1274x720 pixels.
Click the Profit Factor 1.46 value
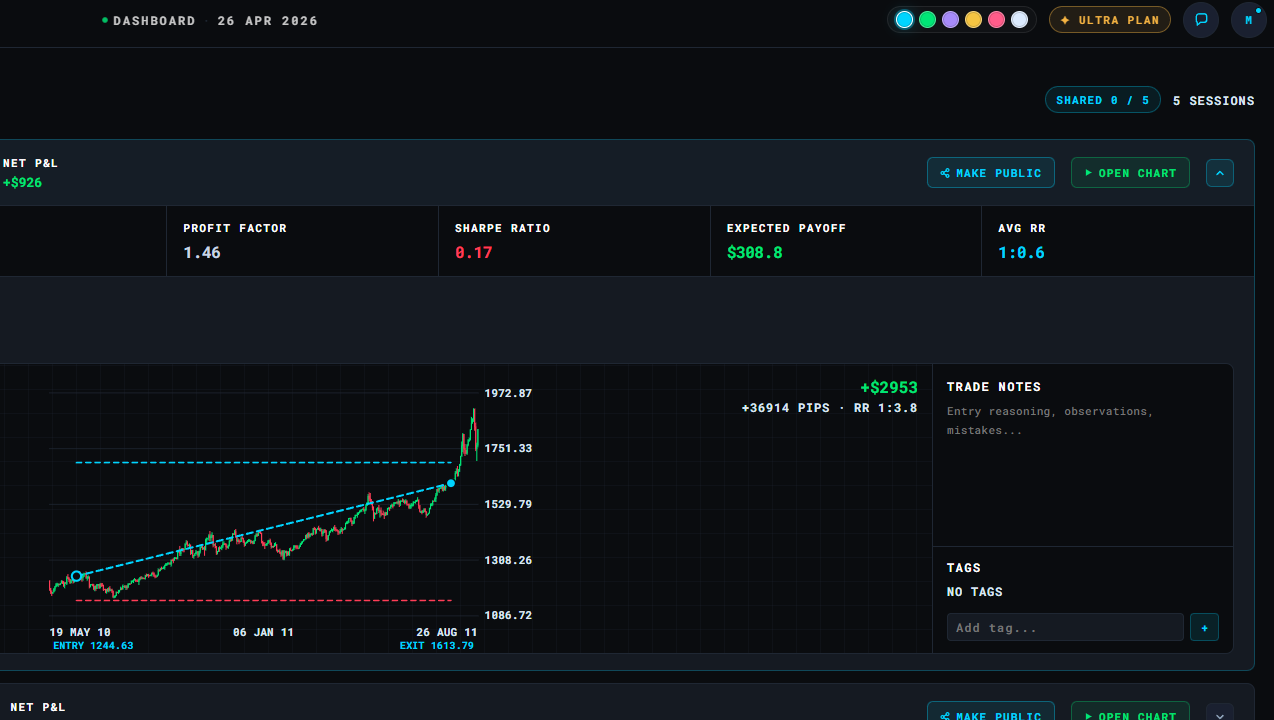pyautogui.click(x=202, y=252)
